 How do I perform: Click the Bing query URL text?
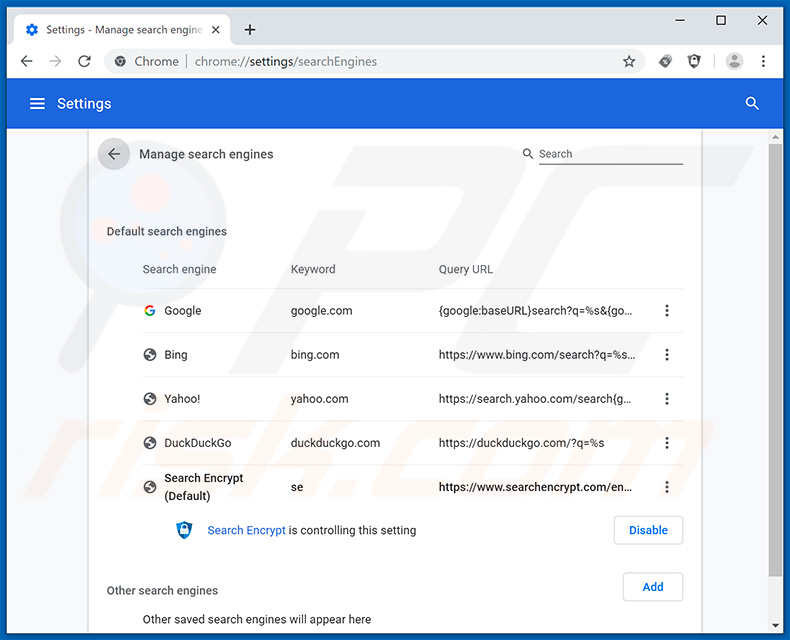(537, 355)
